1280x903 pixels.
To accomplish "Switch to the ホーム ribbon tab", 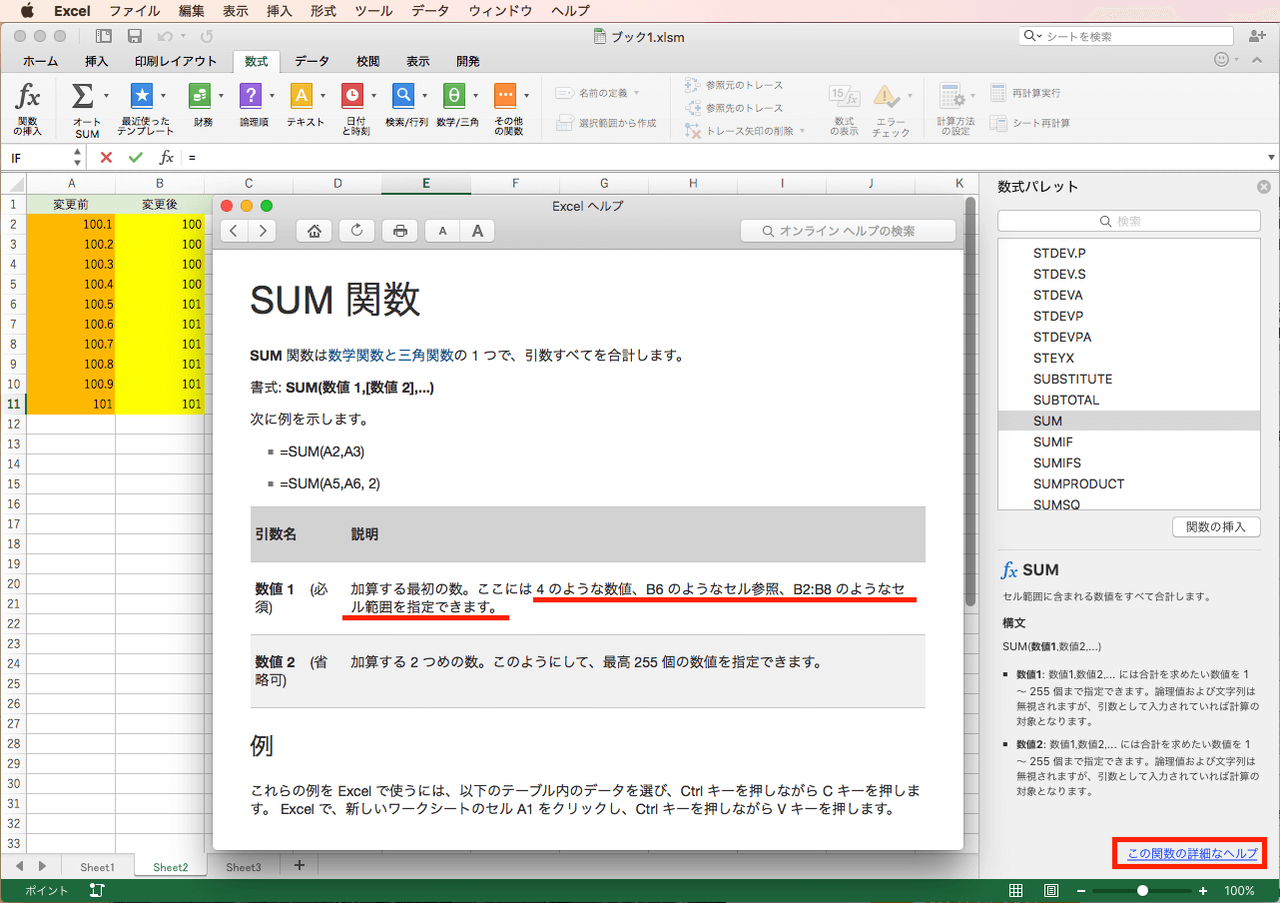I will point(41,61).
